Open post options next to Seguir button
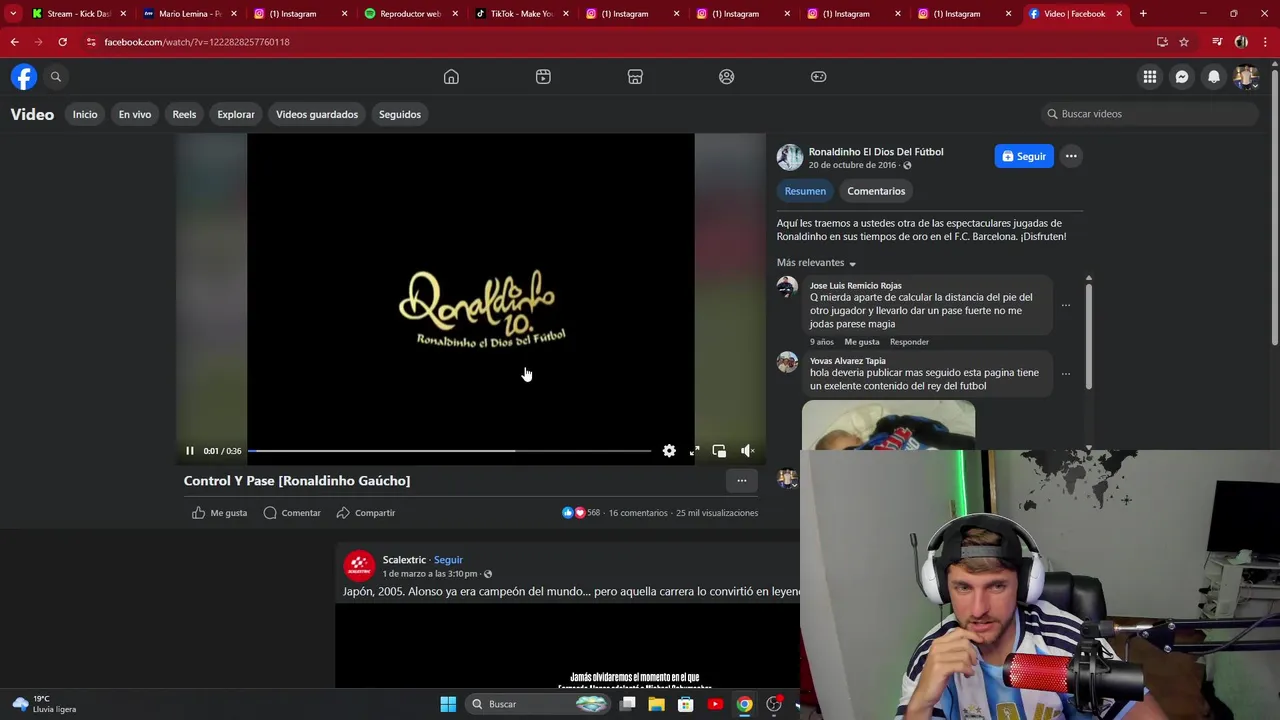 (1071, 156)
